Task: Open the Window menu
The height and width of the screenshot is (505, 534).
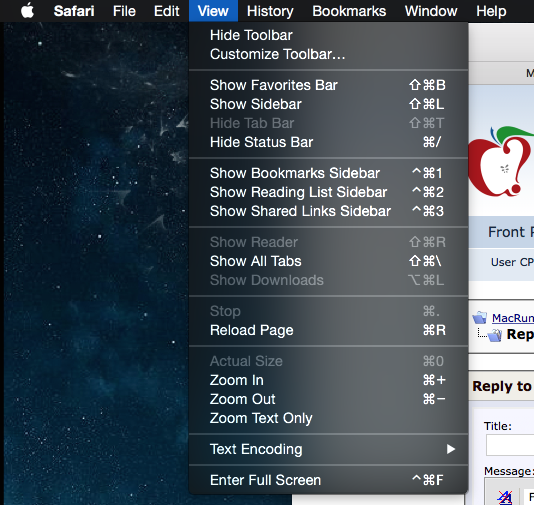Action: click(431, 11)
